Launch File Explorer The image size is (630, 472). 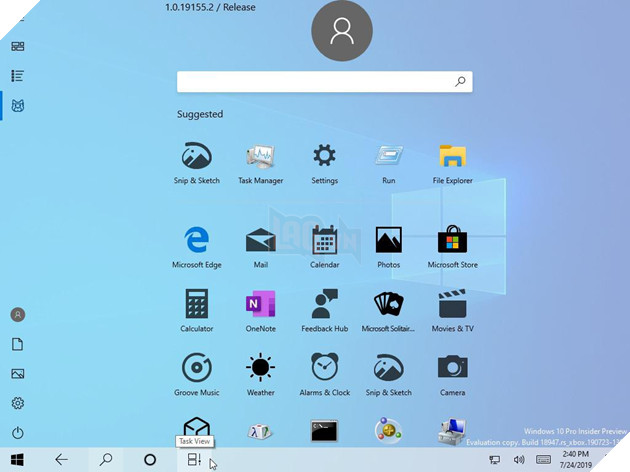click(x=452, y=163)
